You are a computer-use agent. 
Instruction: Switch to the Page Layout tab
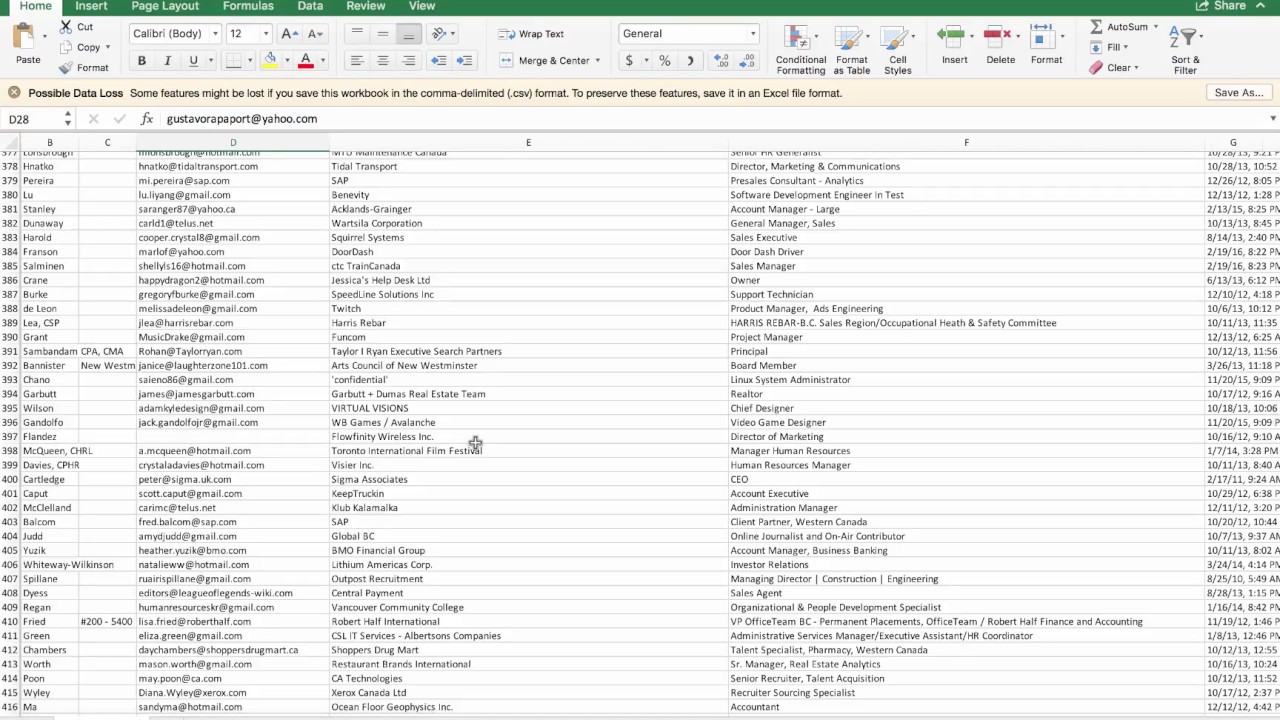pyautogui.click(x=165, y=6)
